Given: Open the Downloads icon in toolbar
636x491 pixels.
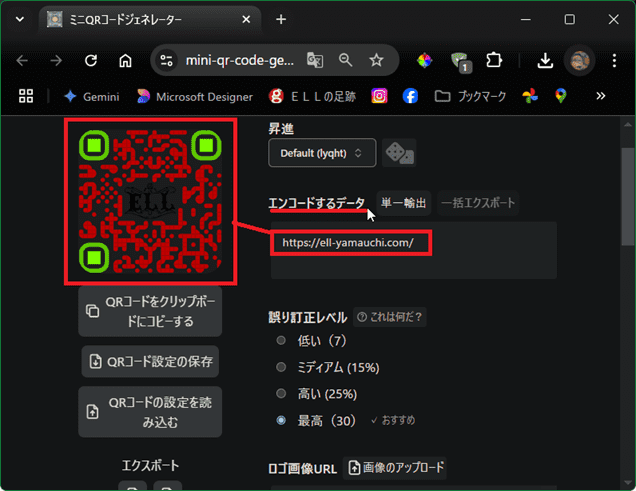Looking at the screenshot, I should click(545, 60).
